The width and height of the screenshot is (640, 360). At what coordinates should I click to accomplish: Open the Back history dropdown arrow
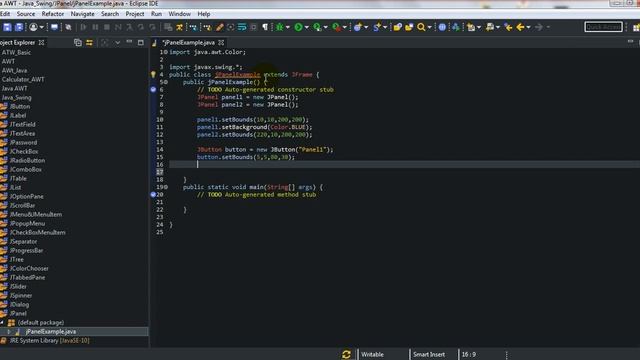[529, 27]
